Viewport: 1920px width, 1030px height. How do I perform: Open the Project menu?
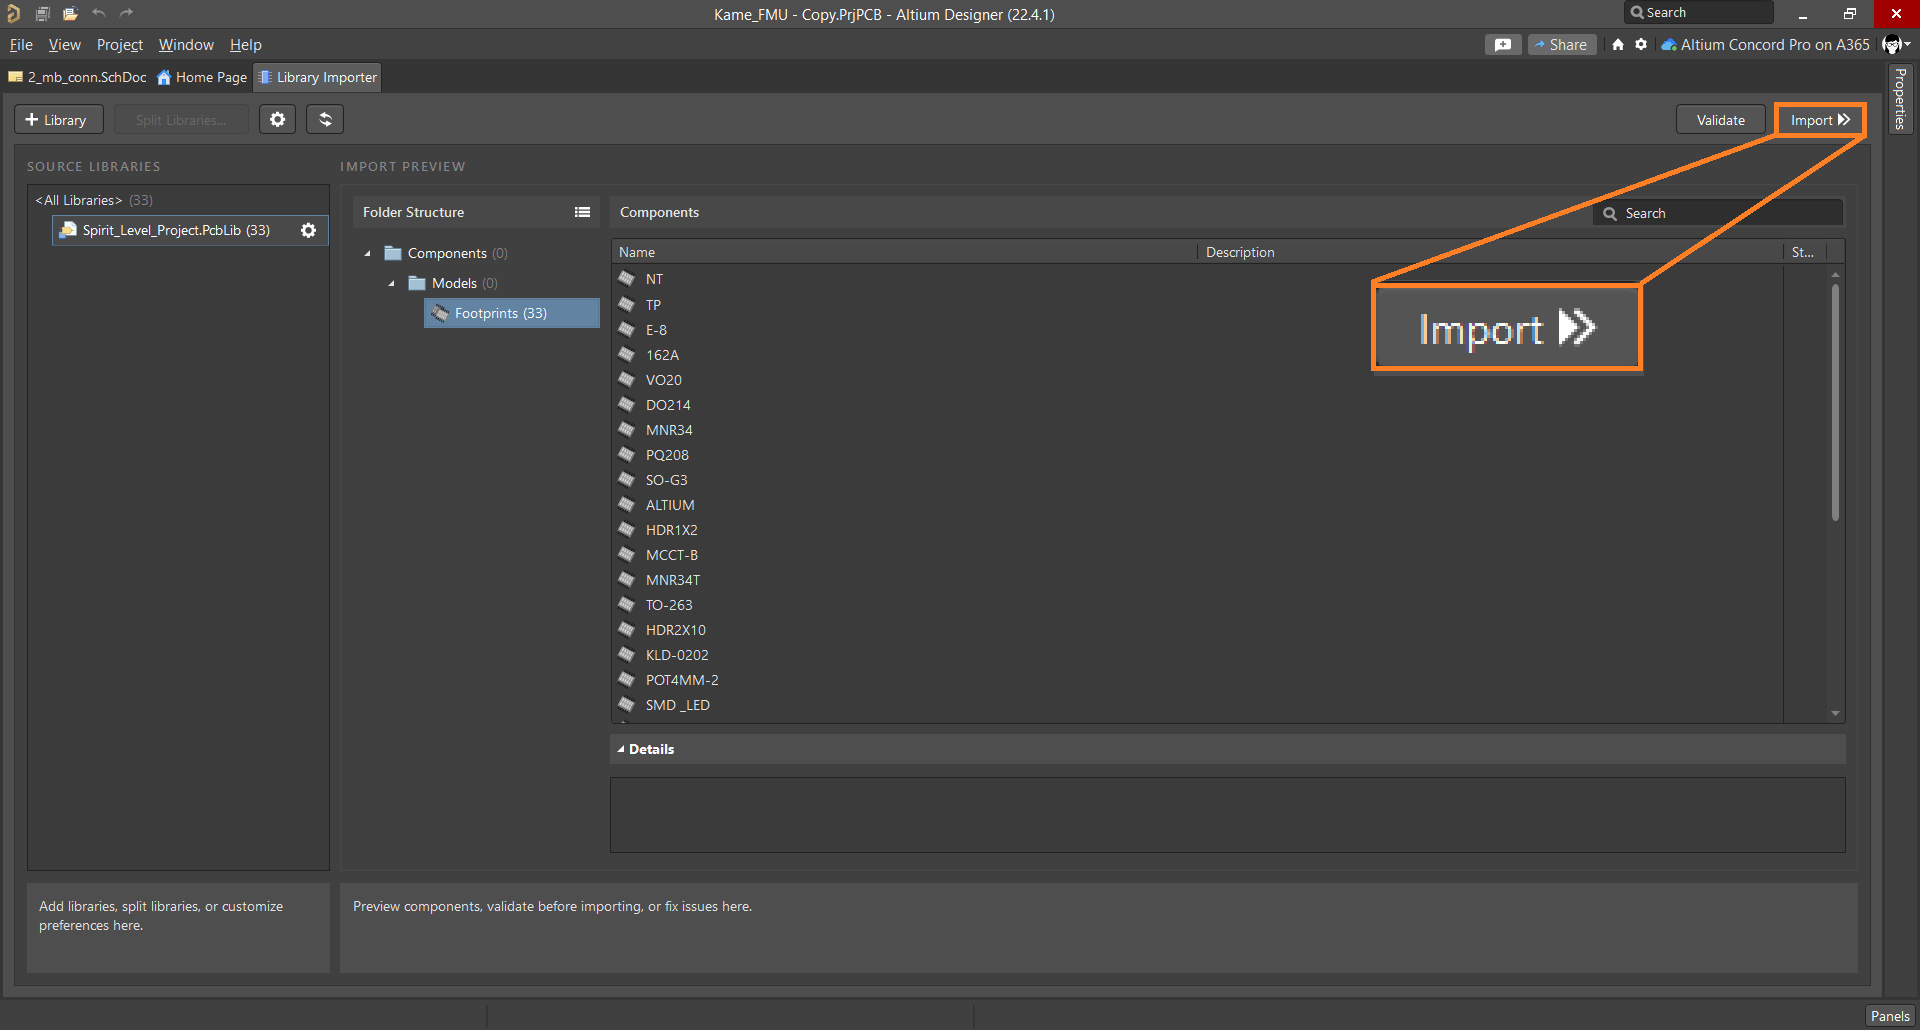click(119, 44)
